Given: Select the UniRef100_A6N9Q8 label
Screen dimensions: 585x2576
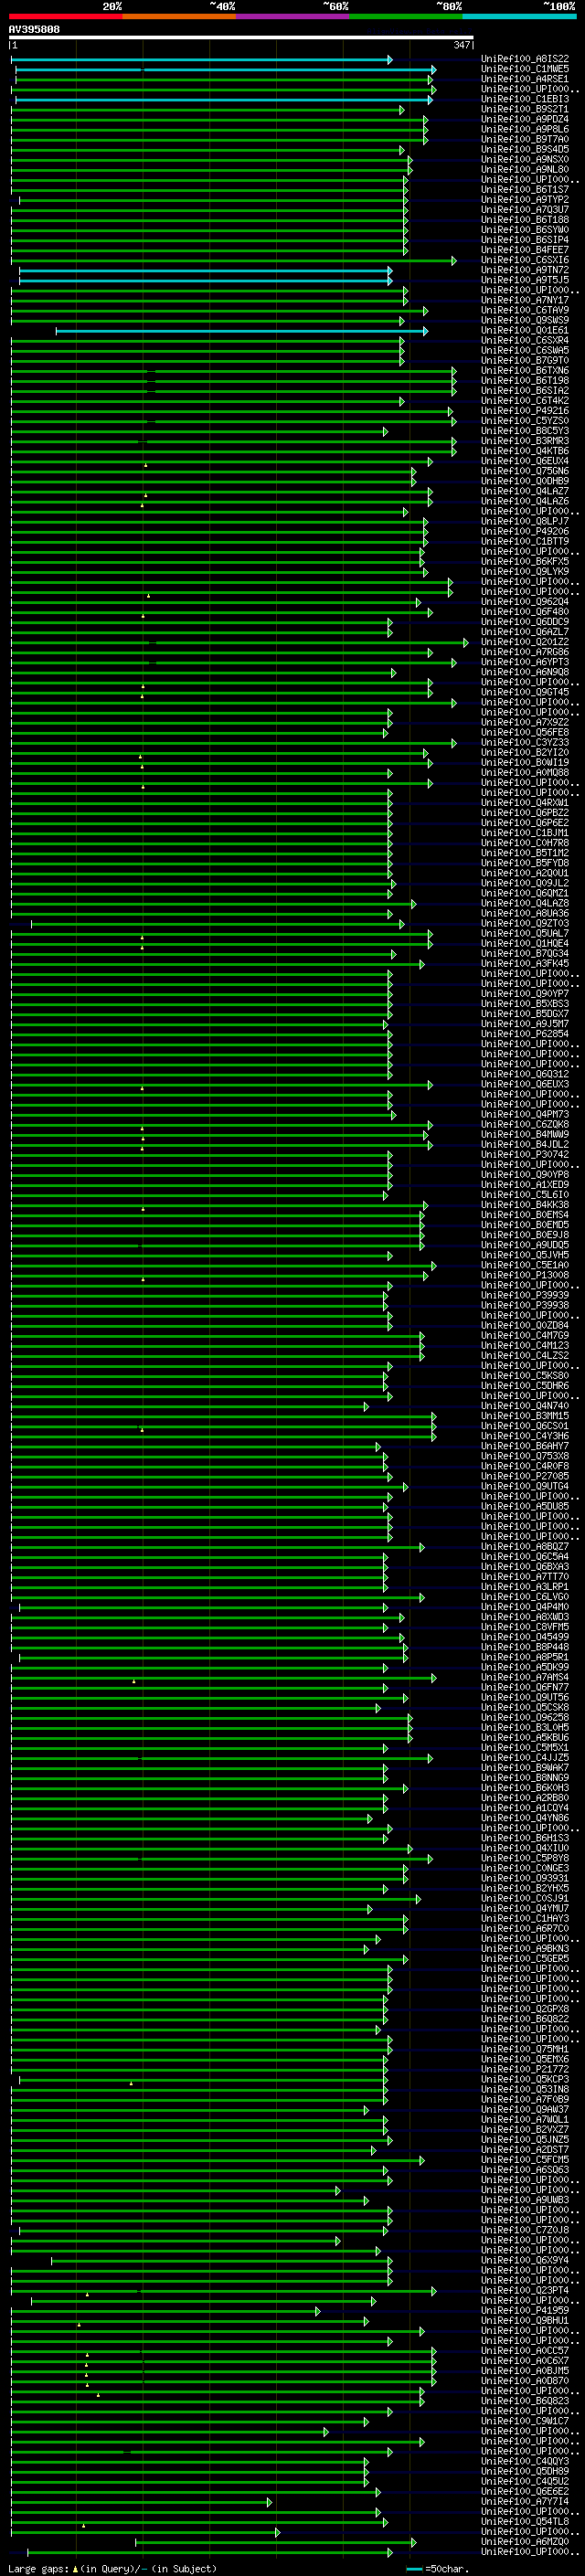Looking at the screenshot, I should (x=525, y=672).
